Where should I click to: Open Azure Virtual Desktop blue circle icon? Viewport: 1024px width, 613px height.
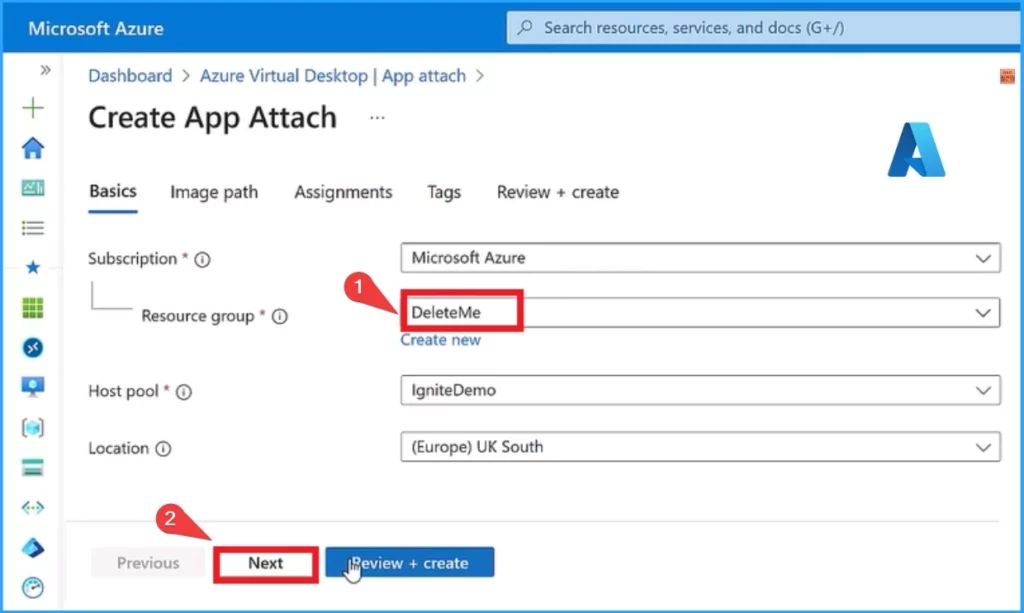(33, 347)
